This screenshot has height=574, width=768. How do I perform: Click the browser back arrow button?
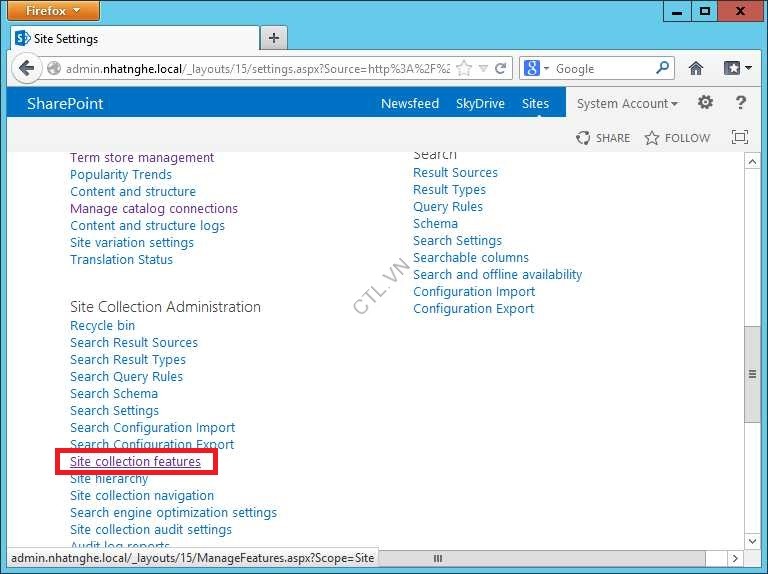tap(27, 69)
